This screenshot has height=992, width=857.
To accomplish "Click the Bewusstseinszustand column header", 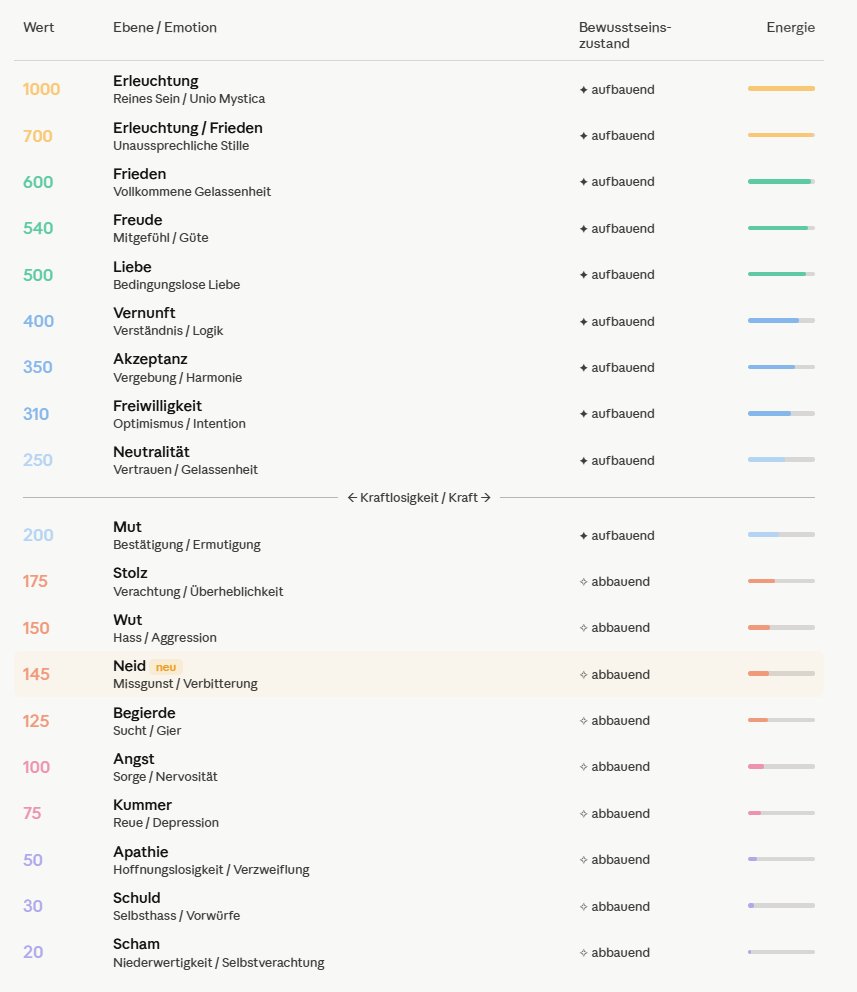I will [x=625, y=35].
